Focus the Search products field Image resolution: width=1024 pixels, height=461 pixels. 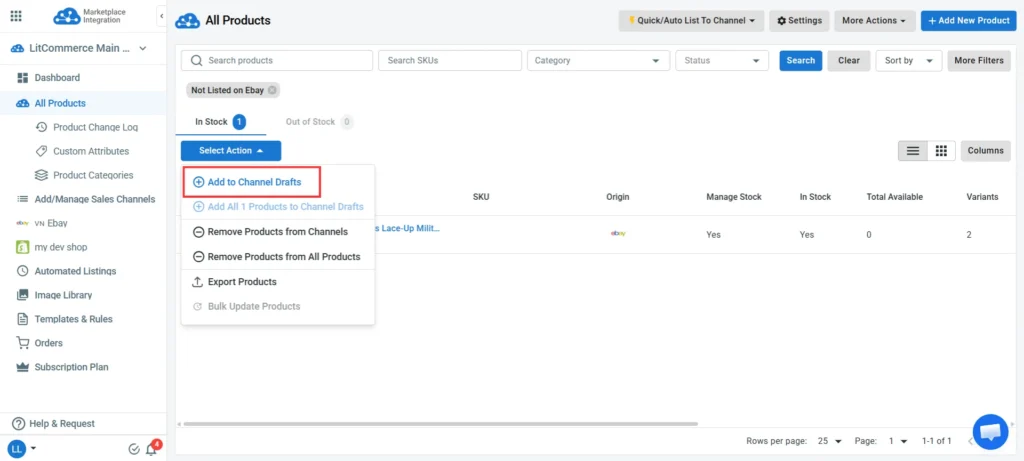click(277, 61)
